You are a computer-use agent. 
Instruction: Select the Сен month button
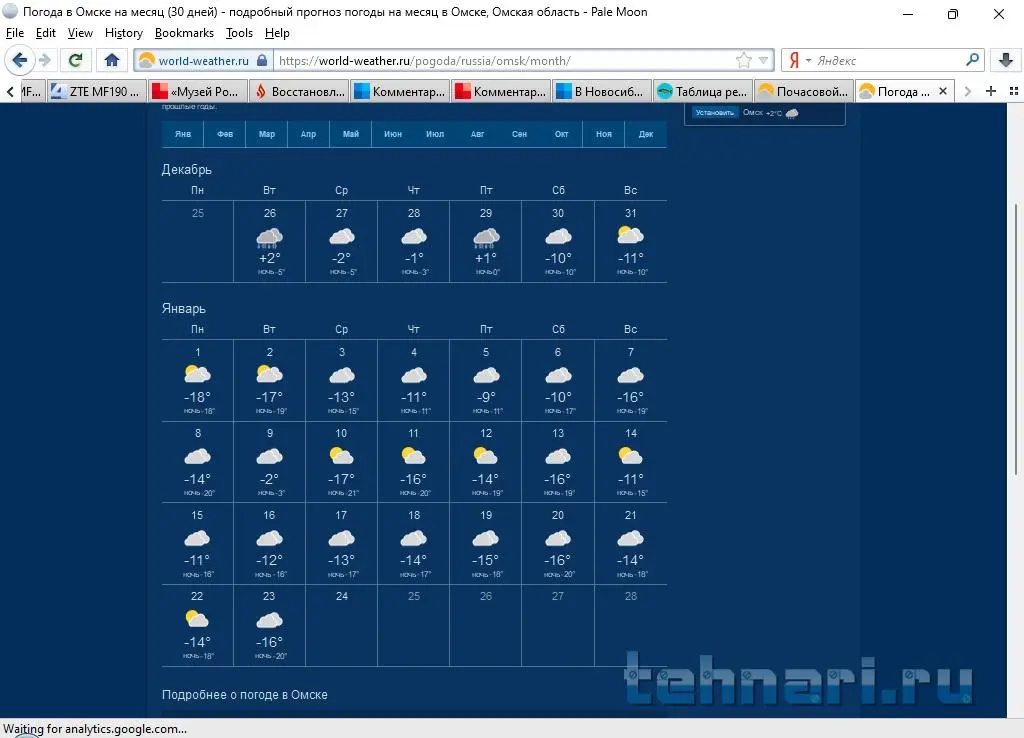coord(519,134)
